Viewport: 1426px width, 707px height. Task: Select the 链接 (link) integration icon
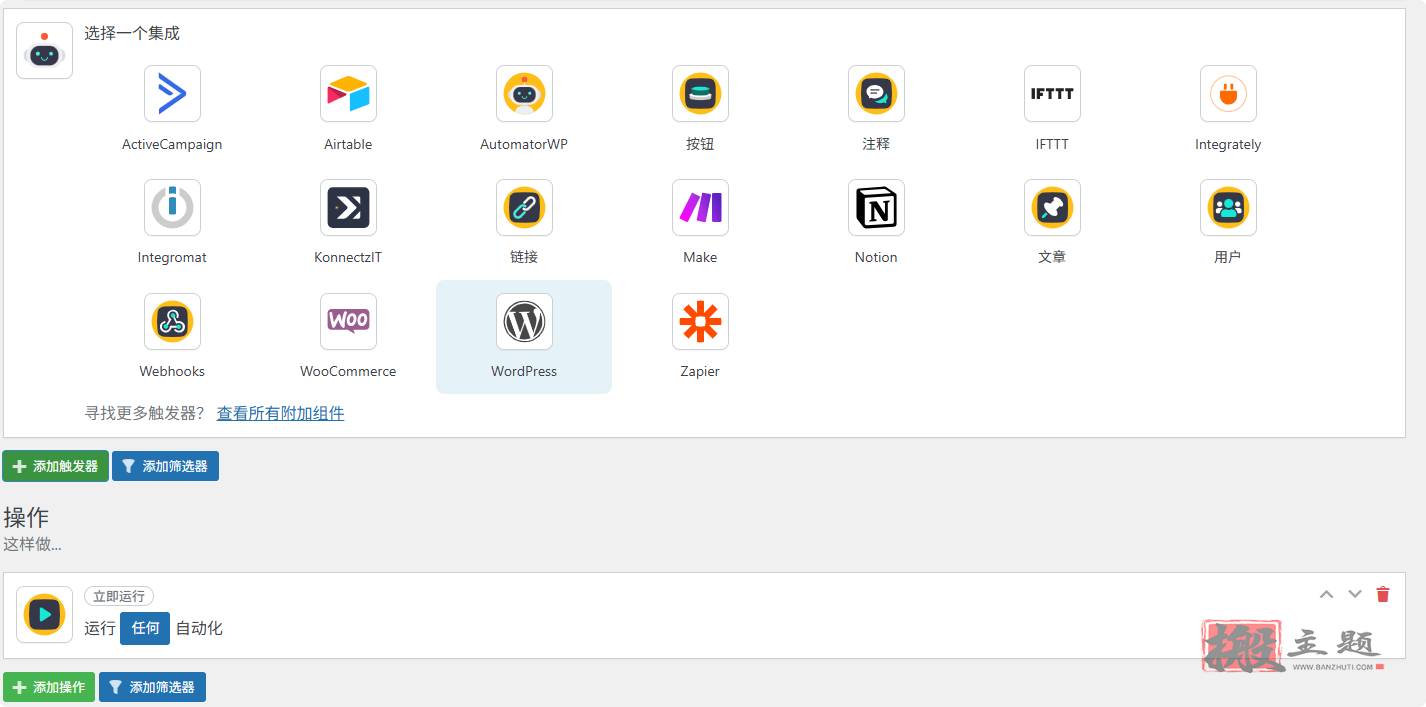[x=524, y=208]
